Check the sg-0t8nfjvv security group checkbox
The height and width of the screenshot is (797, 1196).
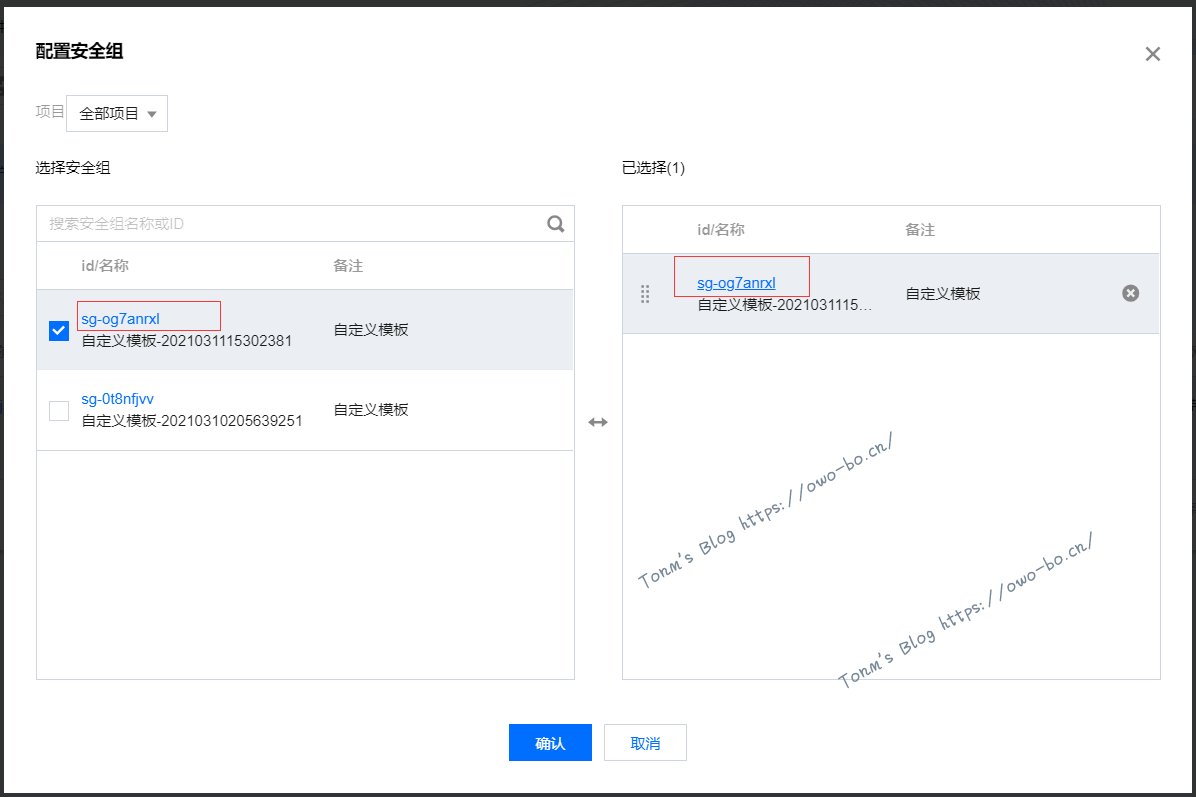[59, 410]
